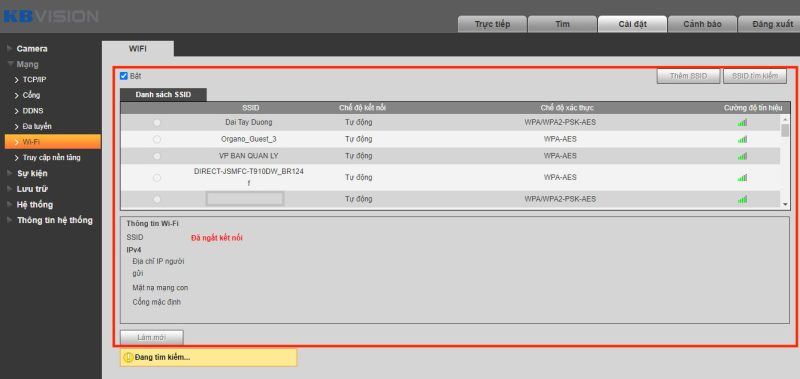
Task: Click scroll down arrow of SSID list
Action: pyautogui.click(x=785, y=204)
